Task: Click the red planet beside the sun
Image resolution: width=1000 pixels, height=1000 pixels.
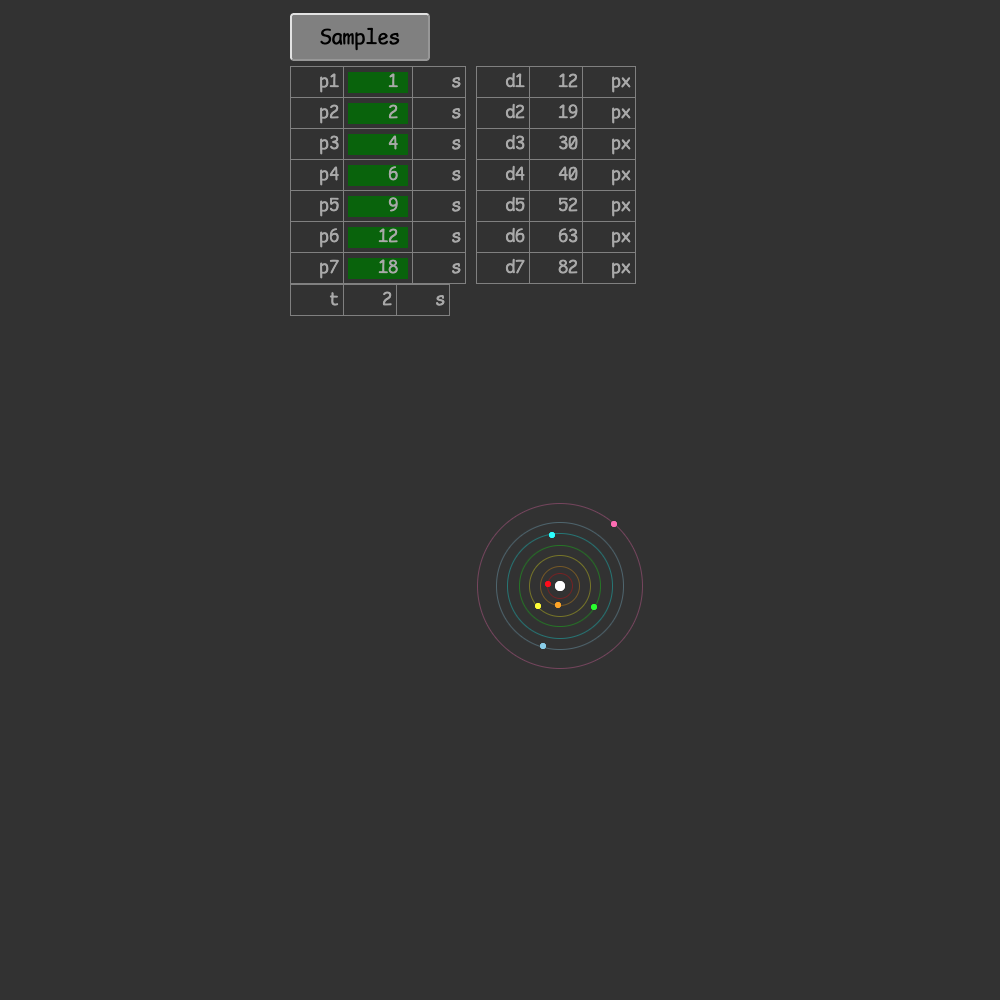Action: click(x=546, y=584)
